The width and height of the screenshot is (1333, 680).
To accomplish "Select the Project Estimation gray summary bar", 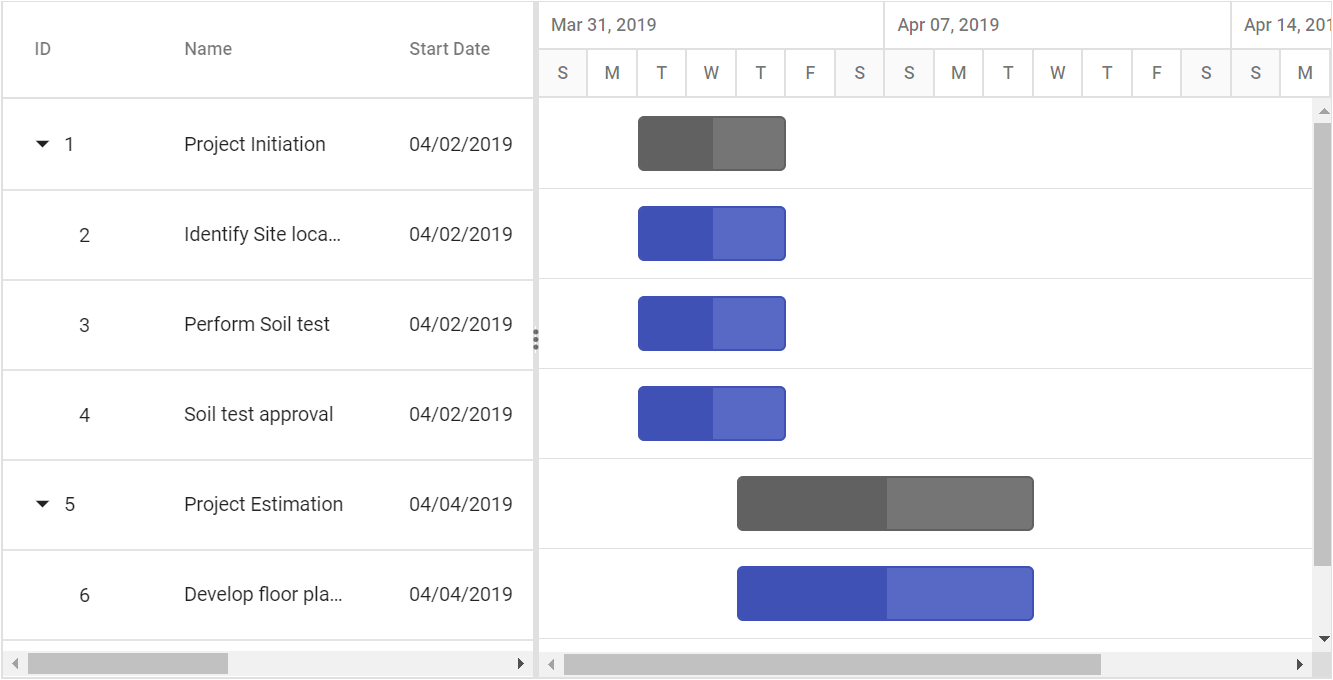I will 885,504.
